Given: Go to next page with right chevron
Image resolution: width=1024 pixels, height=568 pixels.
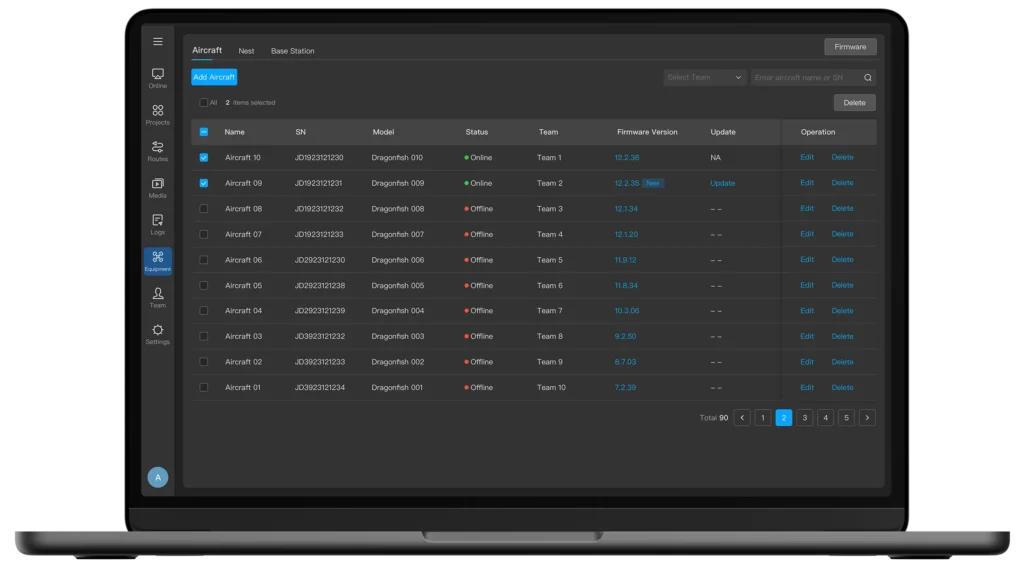Looking at the screenshot, I should click(867, 418).
